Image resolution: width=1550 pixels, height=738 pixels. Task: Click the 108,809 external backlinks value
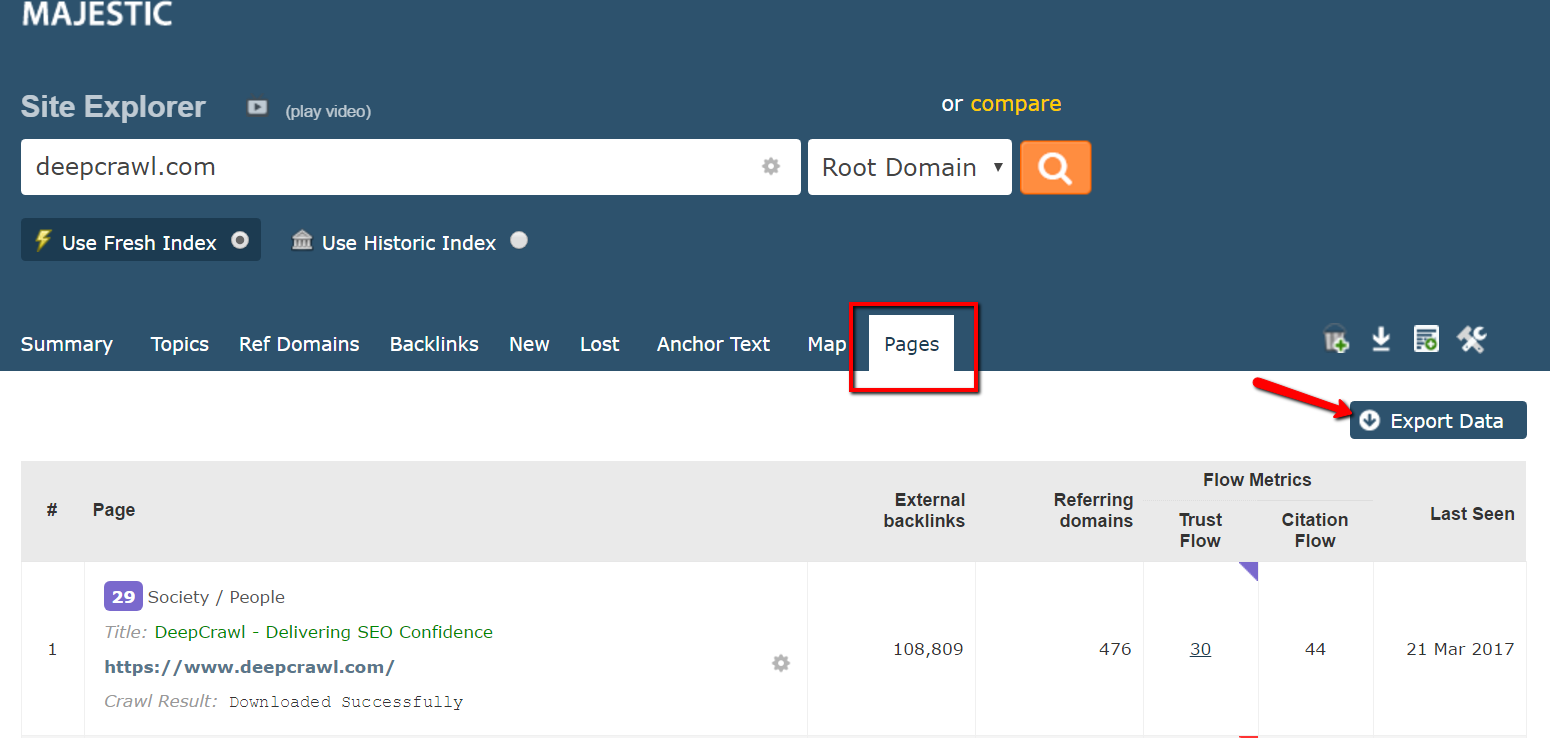[x=928, y=649]
